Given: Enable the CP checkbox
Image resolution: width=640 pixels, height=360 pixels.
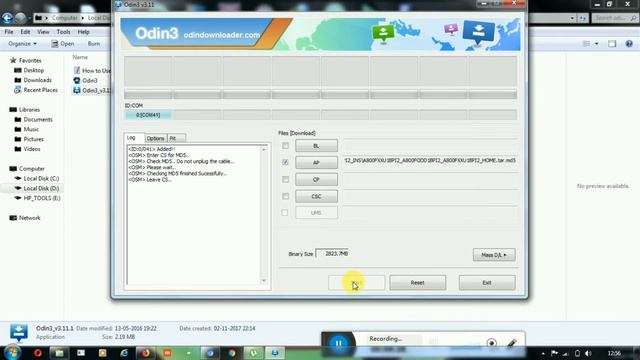Looking at the screenshot, I should 285,180.
